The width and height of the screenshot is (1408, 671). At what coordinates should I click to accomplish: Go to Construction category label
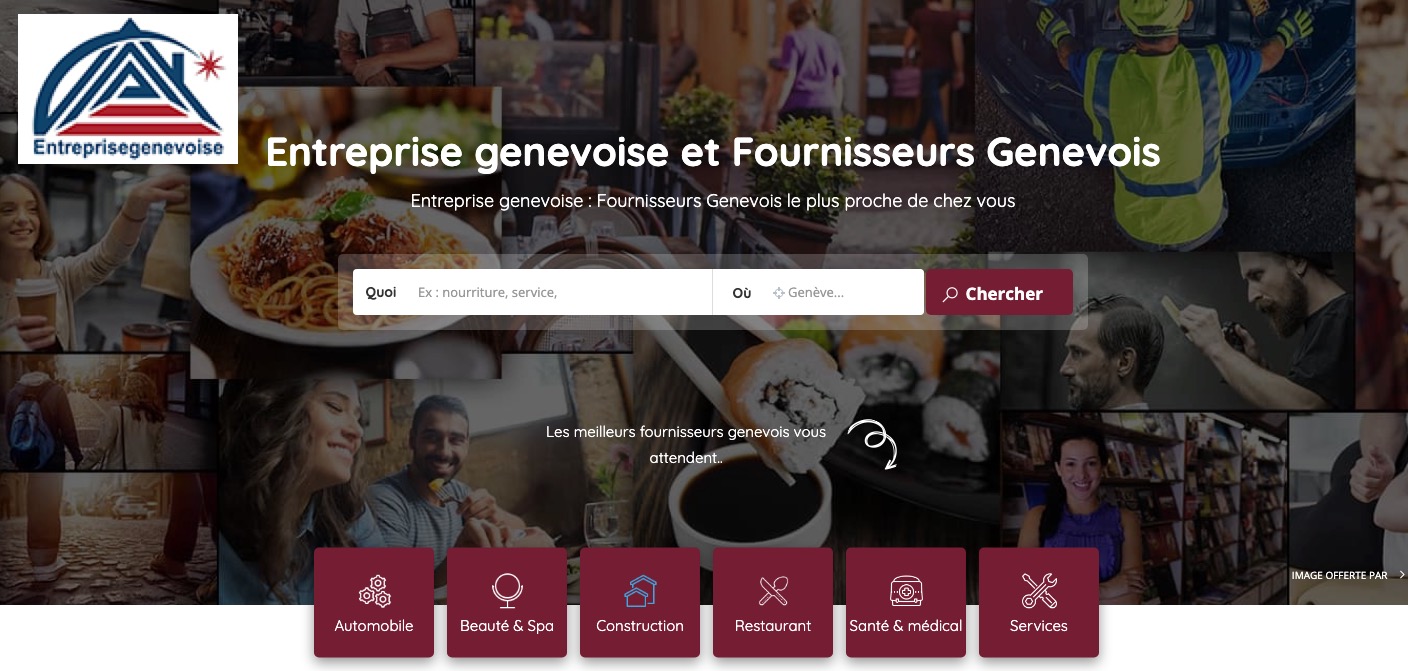(640, 626)
